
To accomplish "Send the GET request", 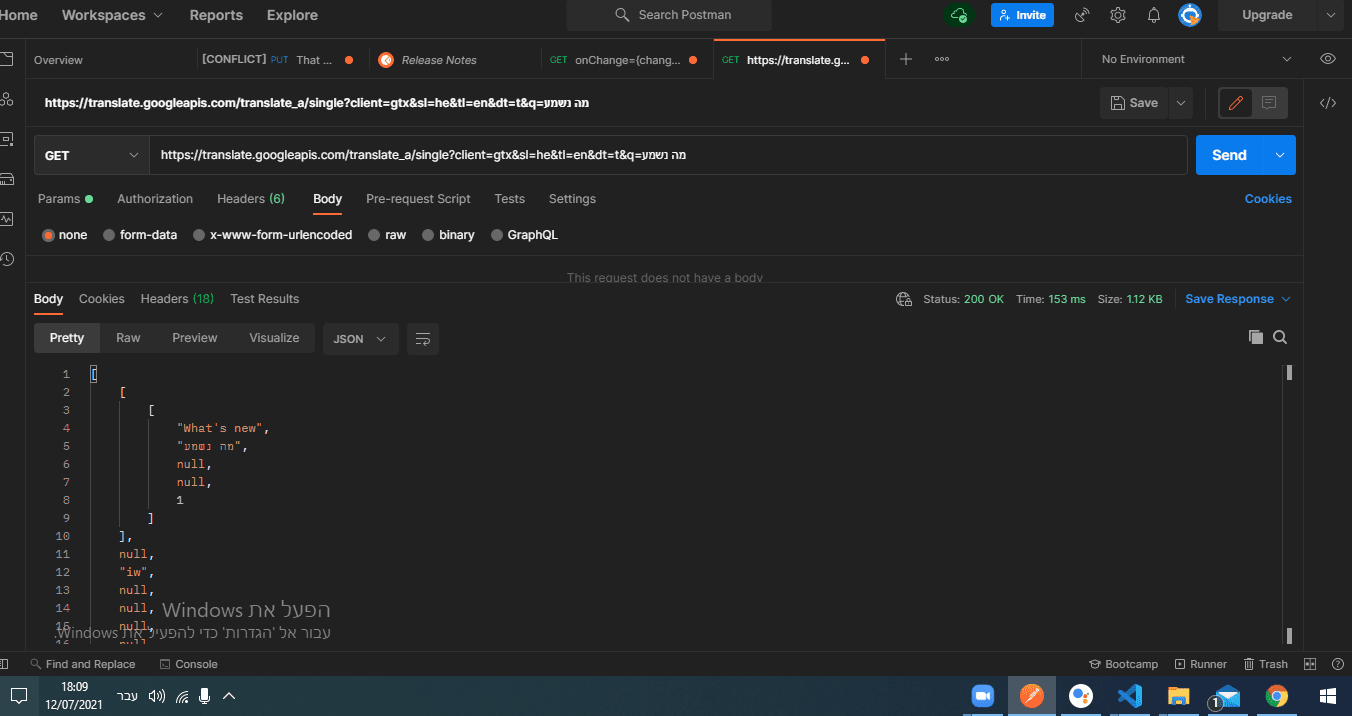I will pos(1229,155).
